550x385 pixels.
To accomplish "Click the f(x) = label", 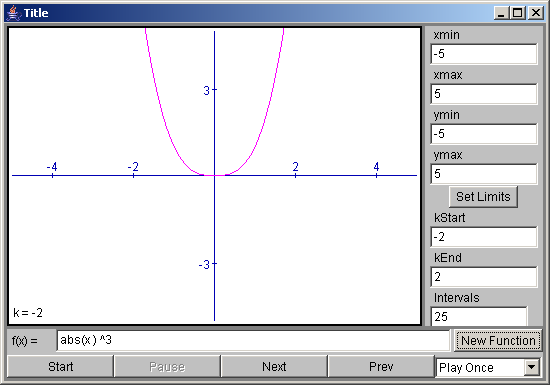I will [25, 340].
